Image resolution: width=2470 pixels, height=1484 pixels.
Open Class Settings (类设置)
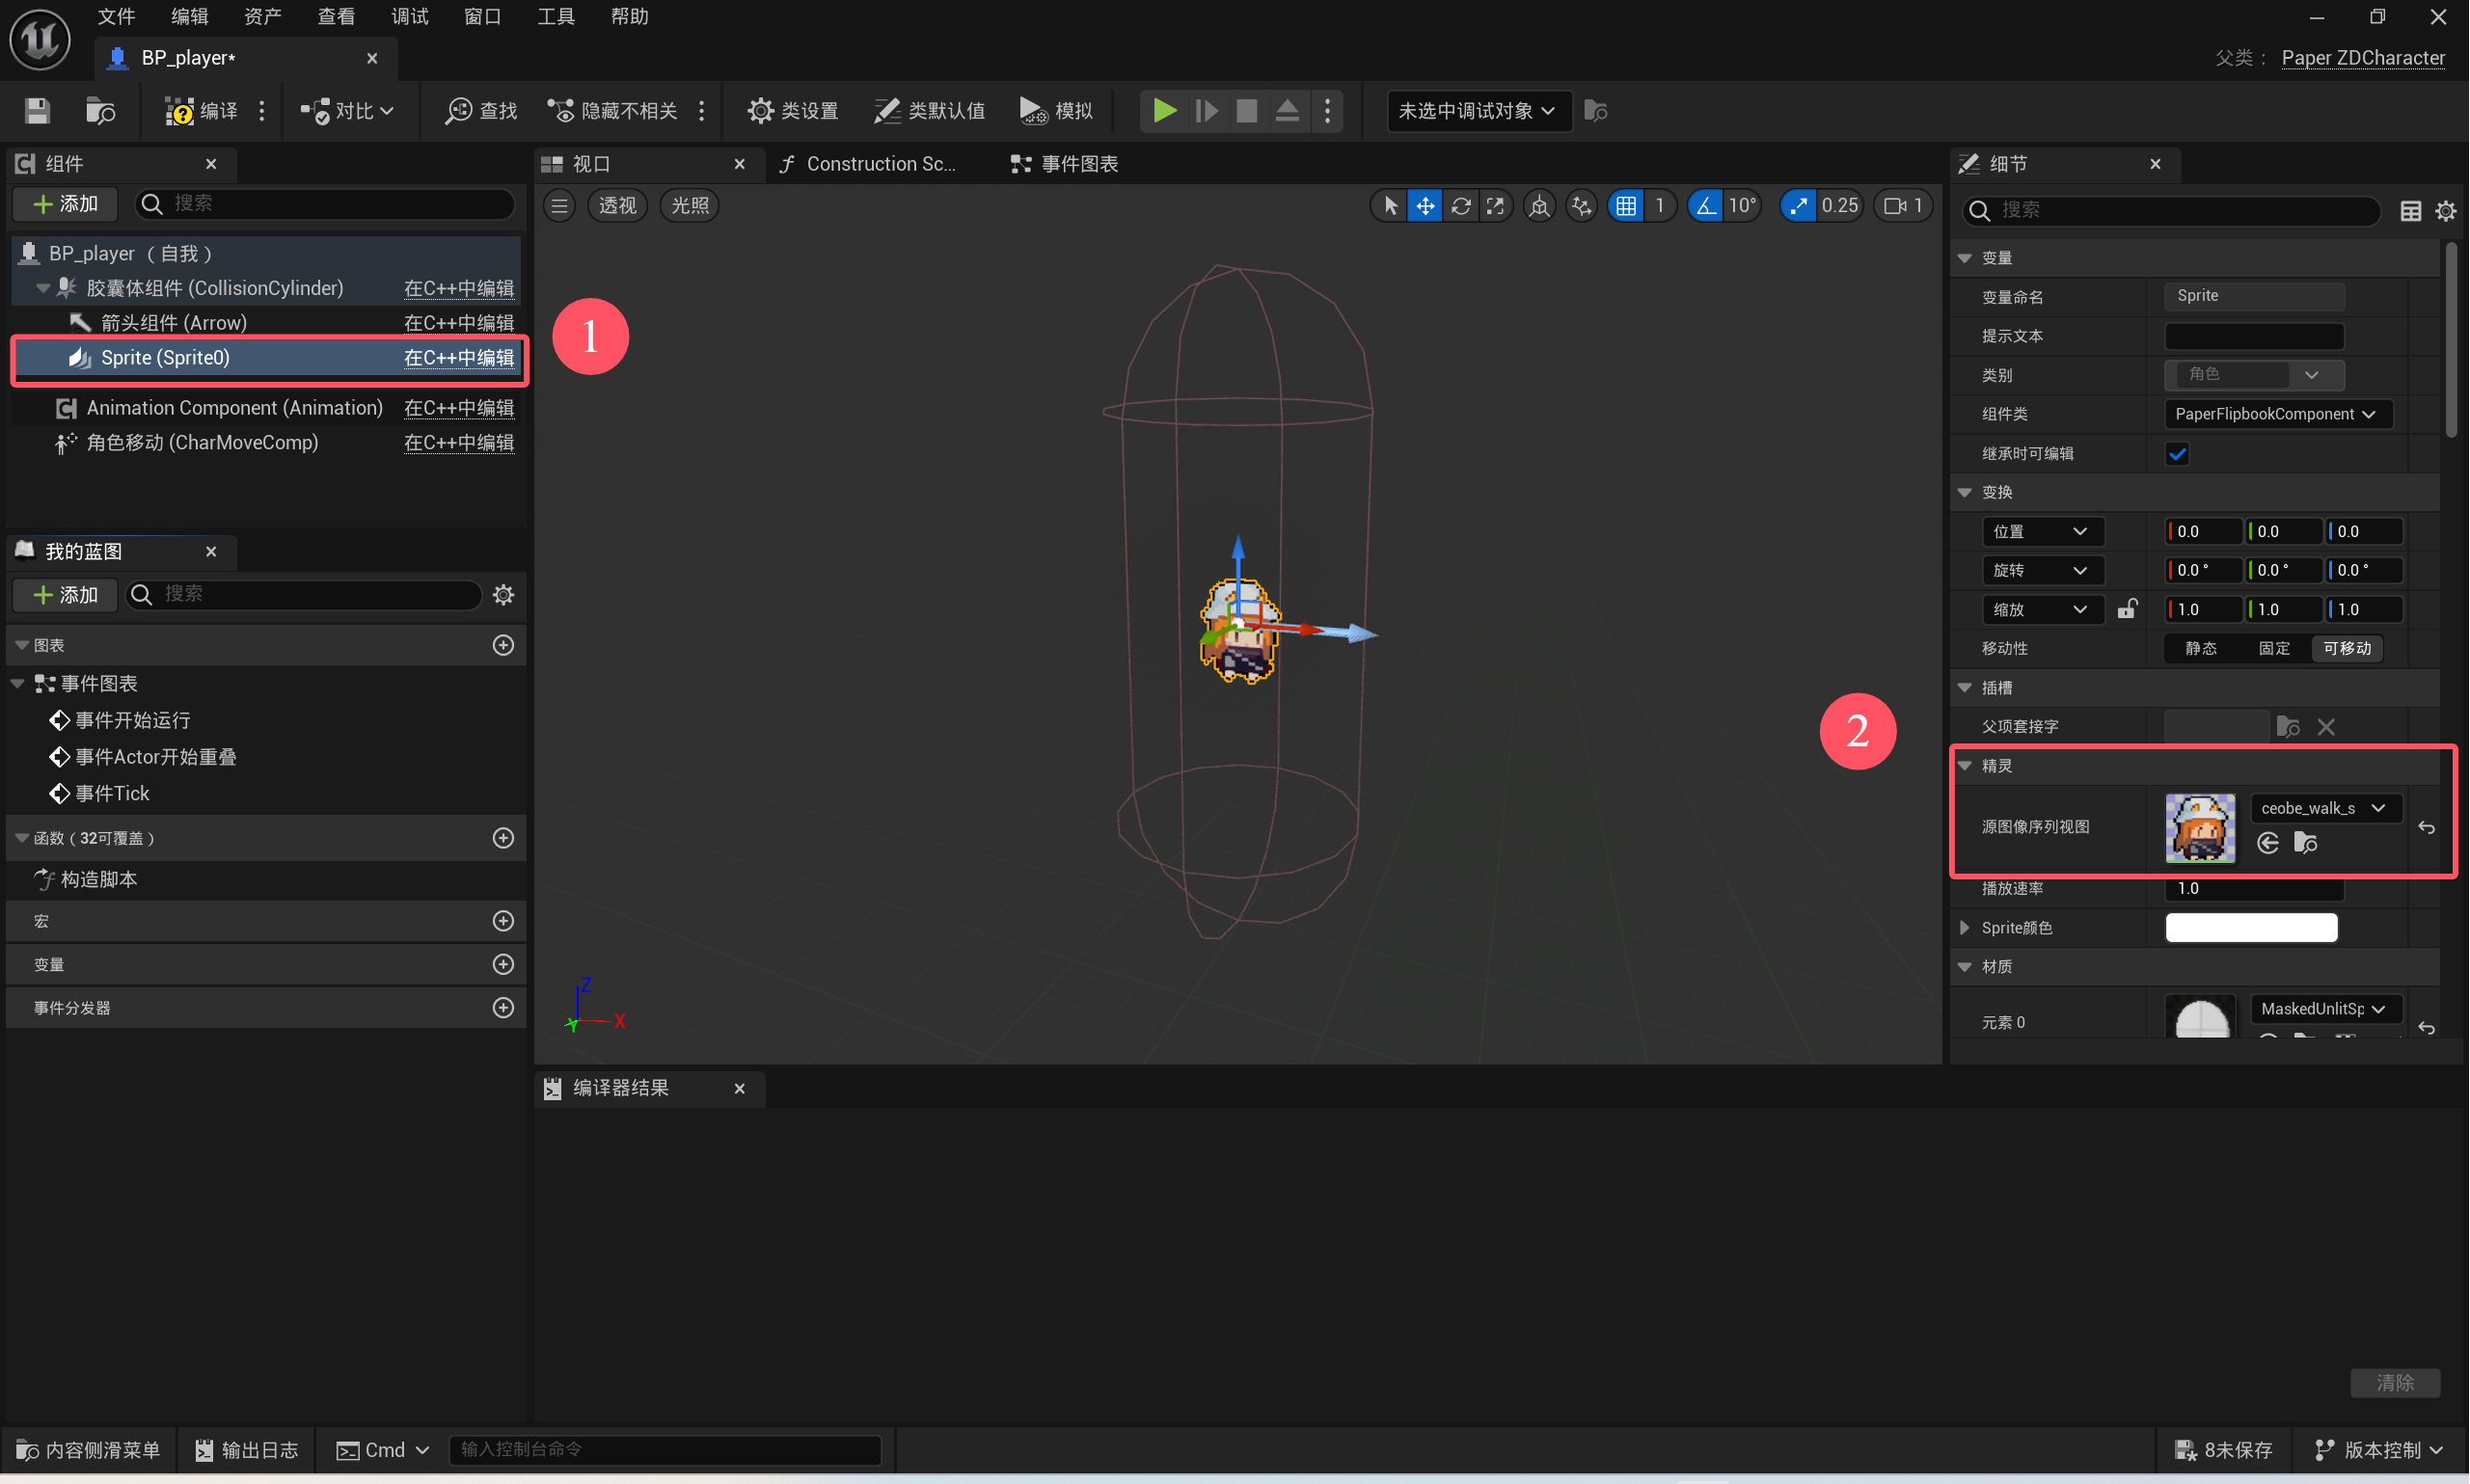[x=793, y=111]
